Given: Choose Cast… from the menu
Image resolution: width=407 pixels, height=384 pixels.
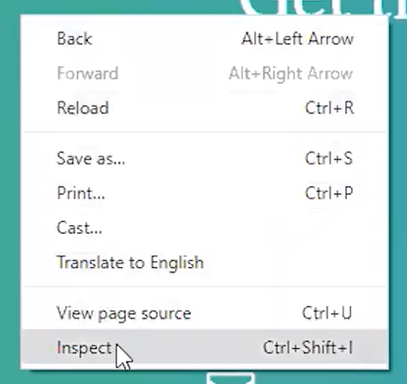Looking at the screenshot, I should (x=205, y=228).
